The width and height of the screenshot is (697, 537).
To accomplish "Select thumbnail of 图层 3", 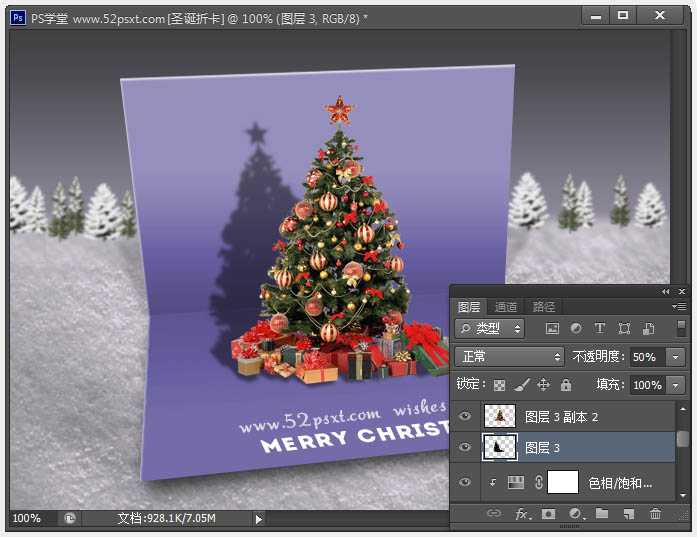I will click(x=500, y=447).
